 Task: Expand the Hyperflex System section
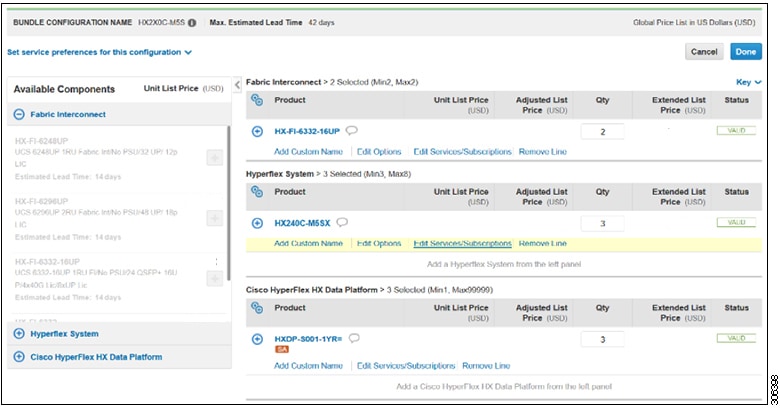[x=19, y=333]
